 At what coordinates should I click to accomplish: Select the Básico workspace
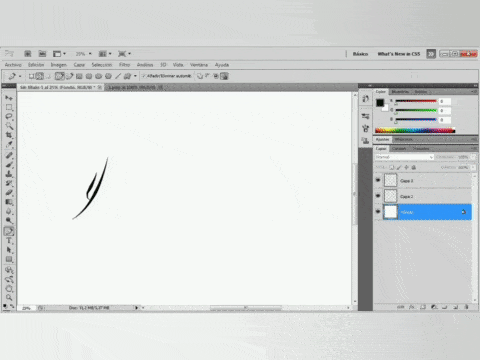tap(360, 54)
